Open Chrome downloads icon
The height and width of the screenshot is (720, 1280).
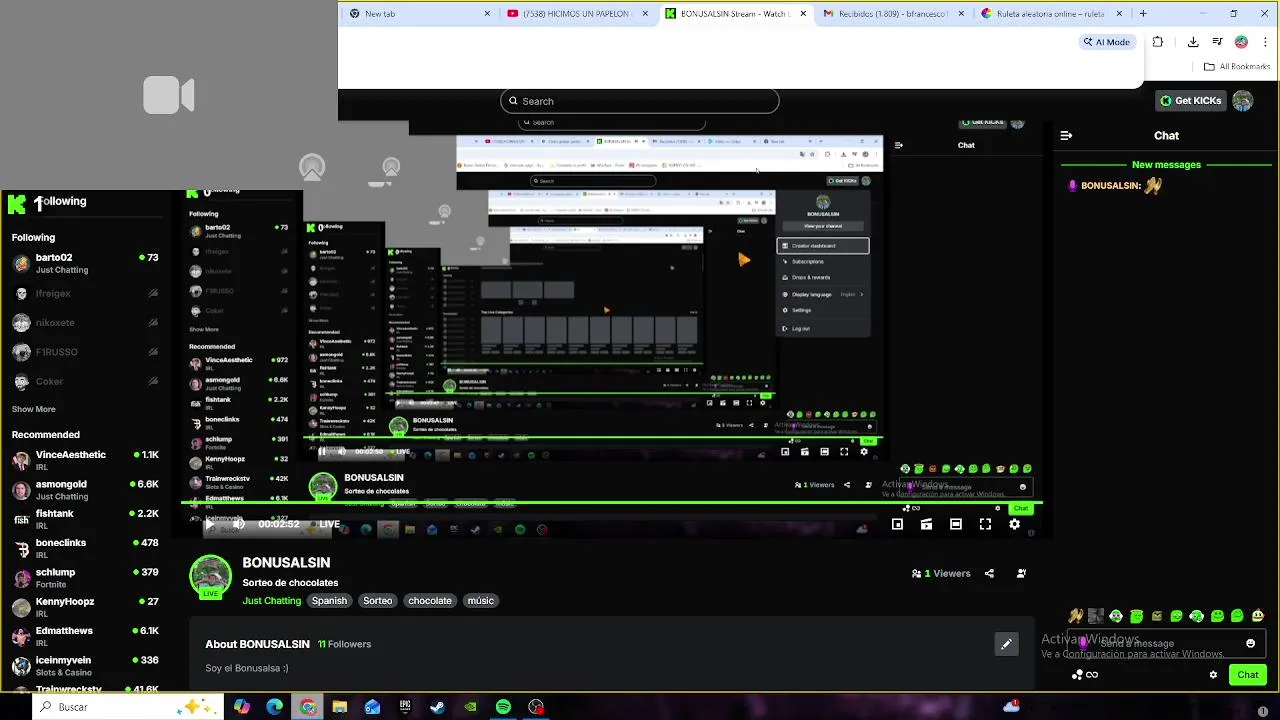1193,42
